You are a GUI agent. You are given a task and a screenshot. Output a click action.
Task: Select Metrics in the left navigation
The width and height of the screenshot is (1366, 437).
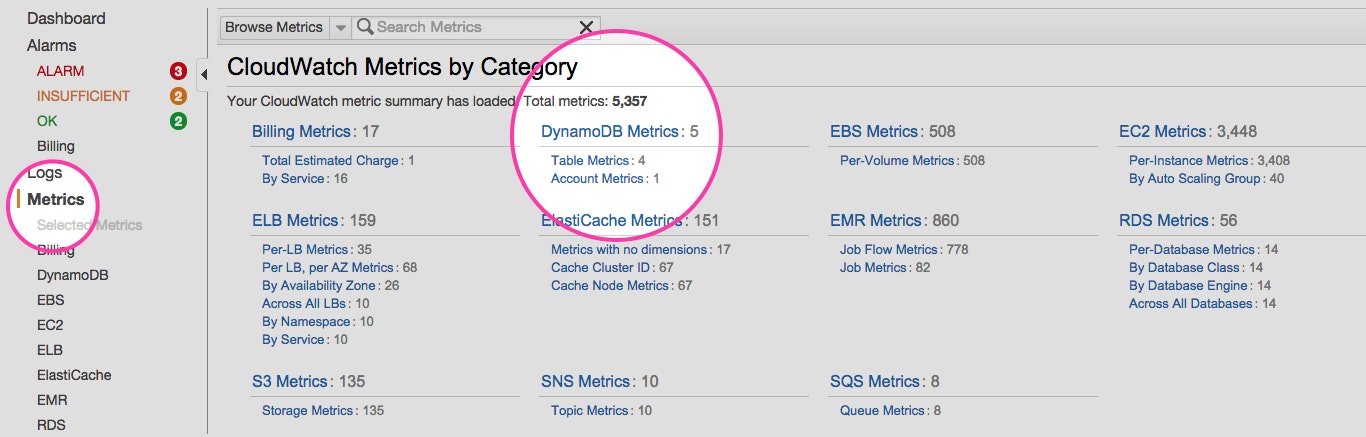coord(56,199)
